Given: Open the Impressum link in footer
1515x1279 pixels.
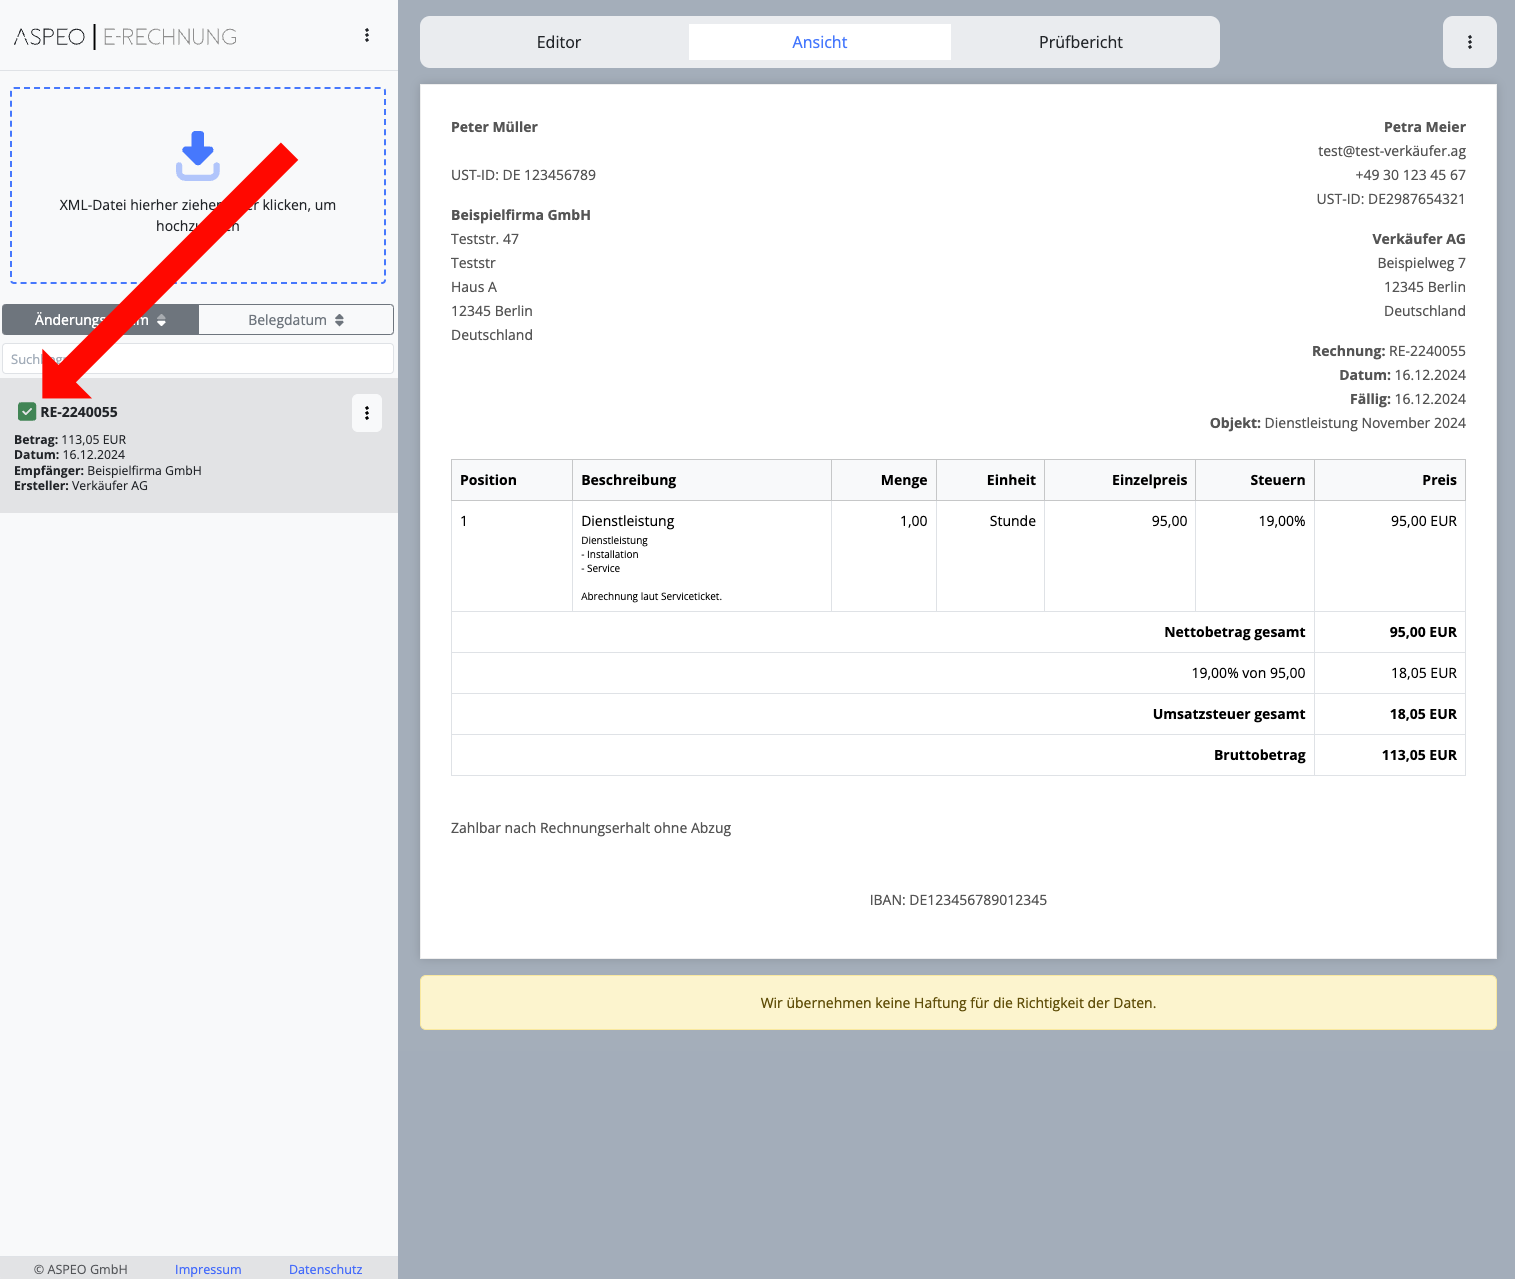Looking at the screenshot, I should click(x=208, y=1269).
